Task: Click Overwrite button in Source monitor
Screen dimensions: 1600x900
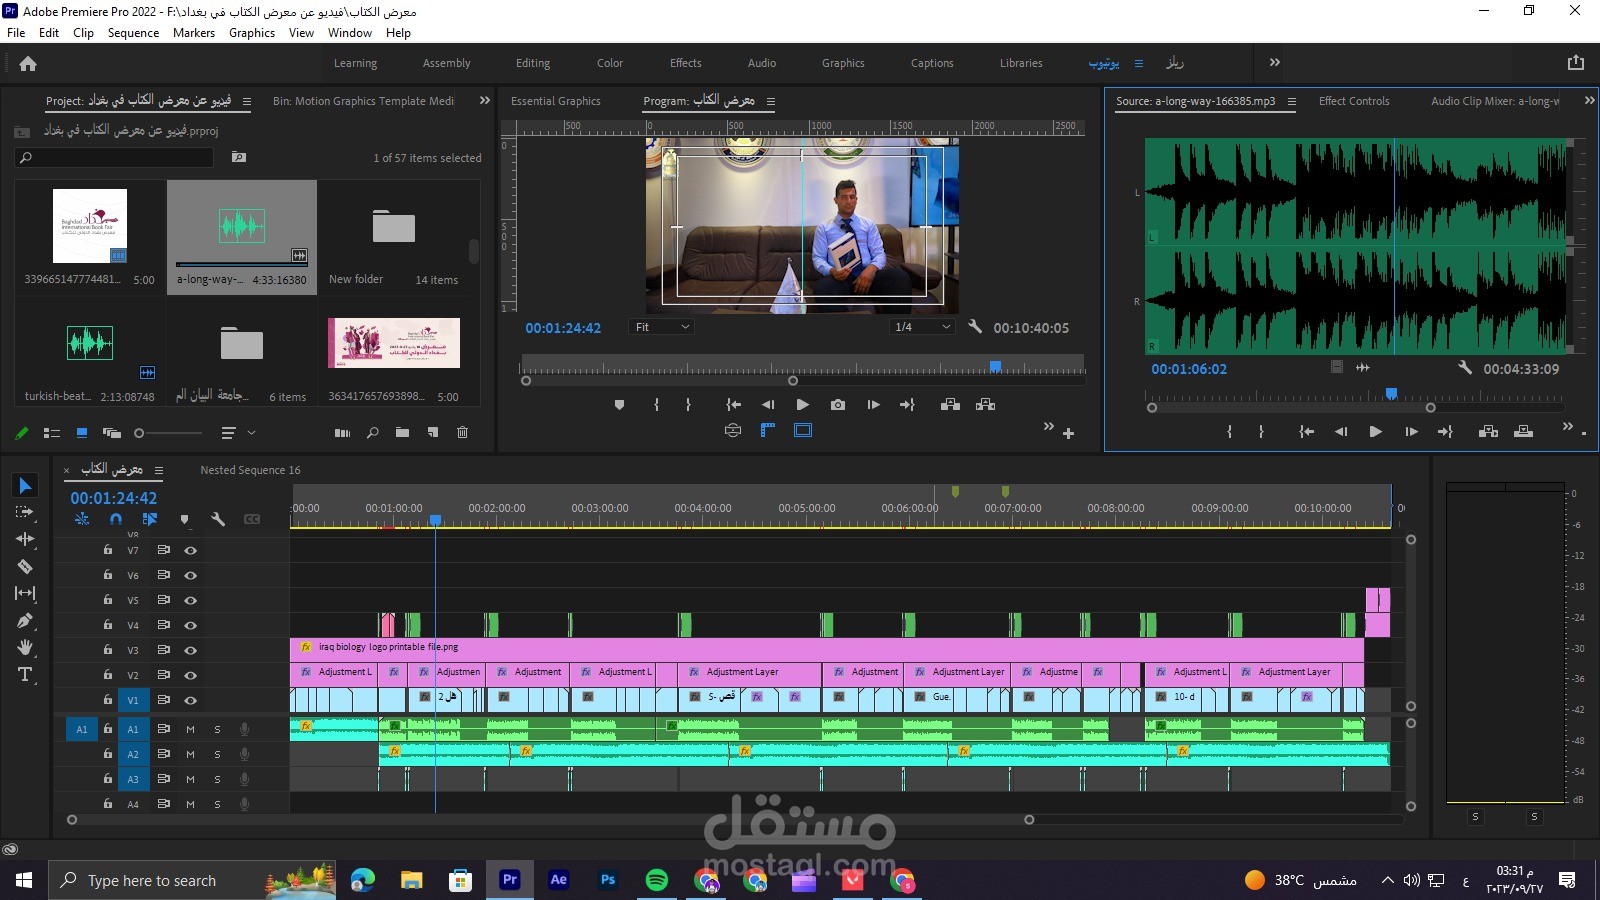Action: (1523, 432)
